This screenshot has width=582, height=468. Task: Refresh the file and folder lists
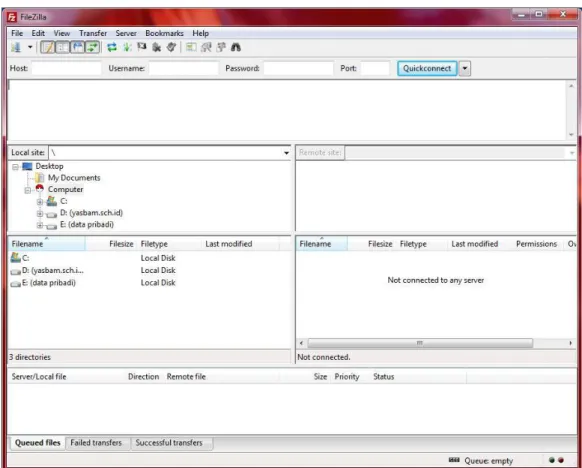(x=112, y=47)
